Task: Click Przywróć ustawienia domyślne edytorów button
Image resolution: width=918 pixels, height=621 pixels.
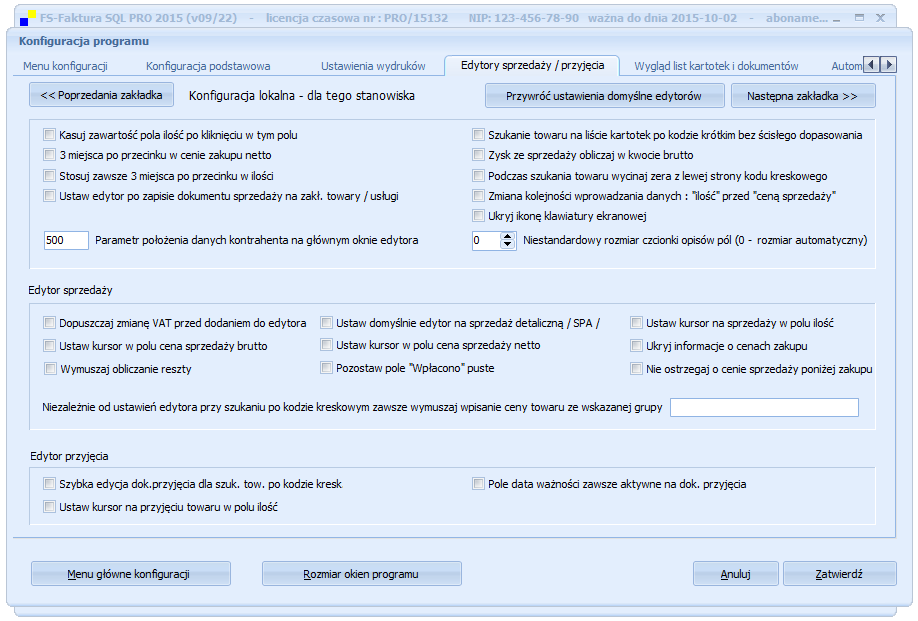Action: coord(604,96)
